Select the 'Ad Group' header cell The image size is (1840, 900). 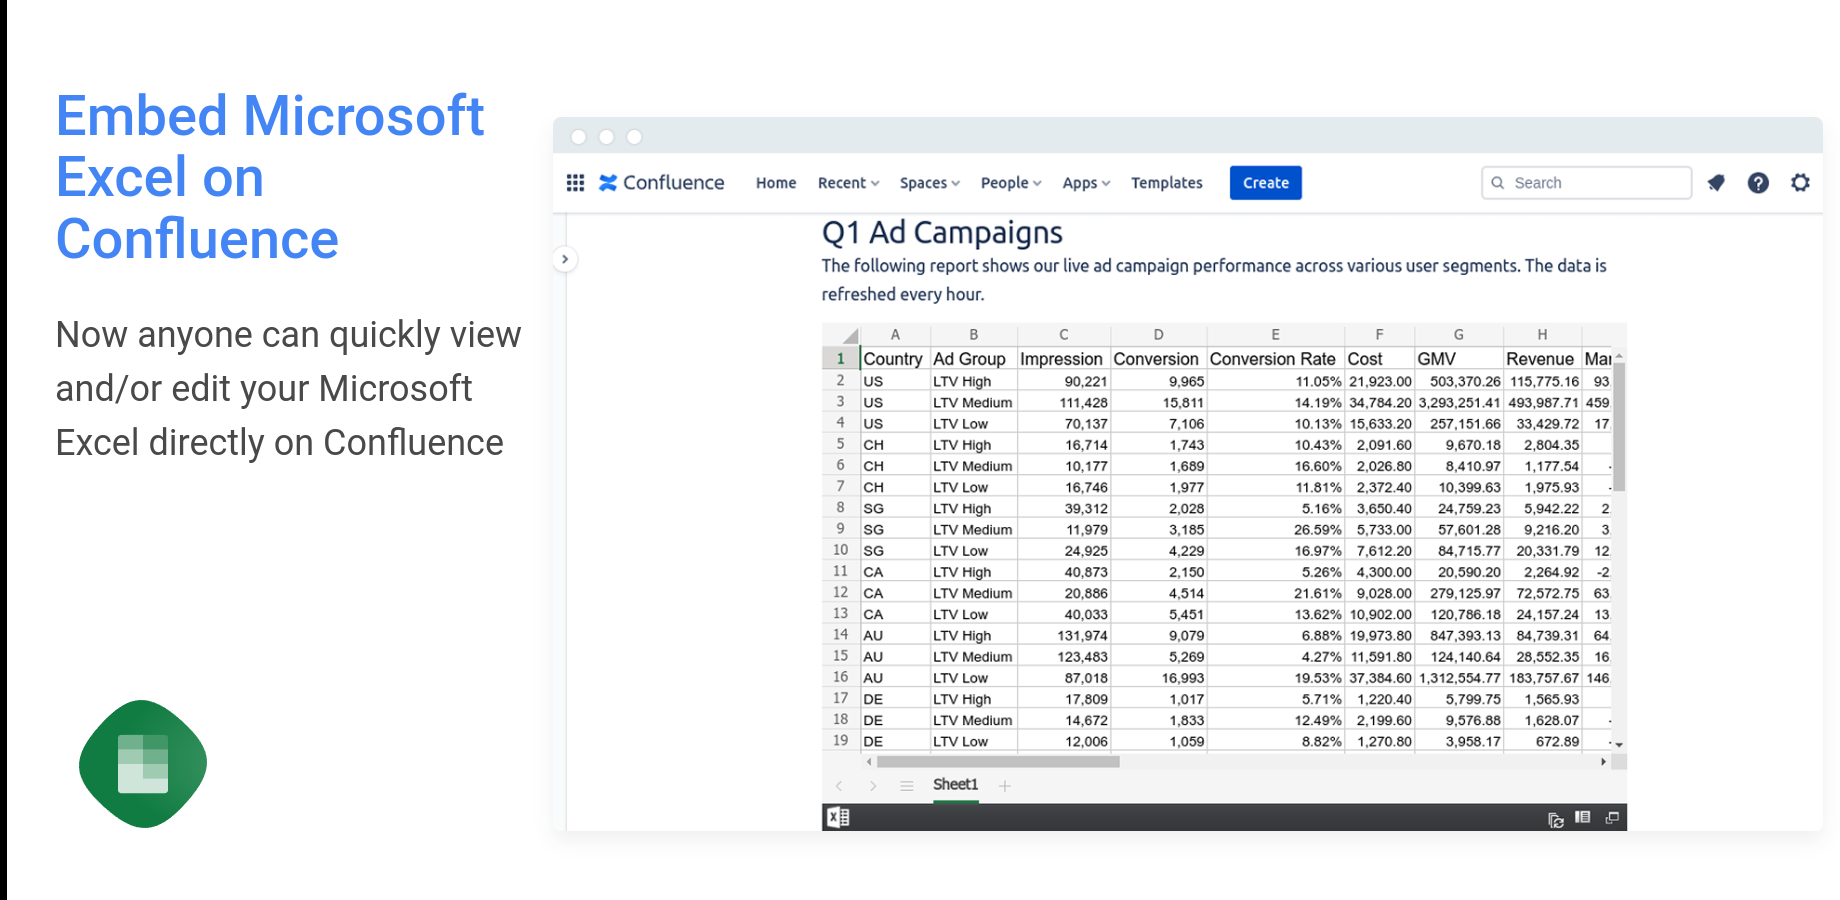click(973, 358)
